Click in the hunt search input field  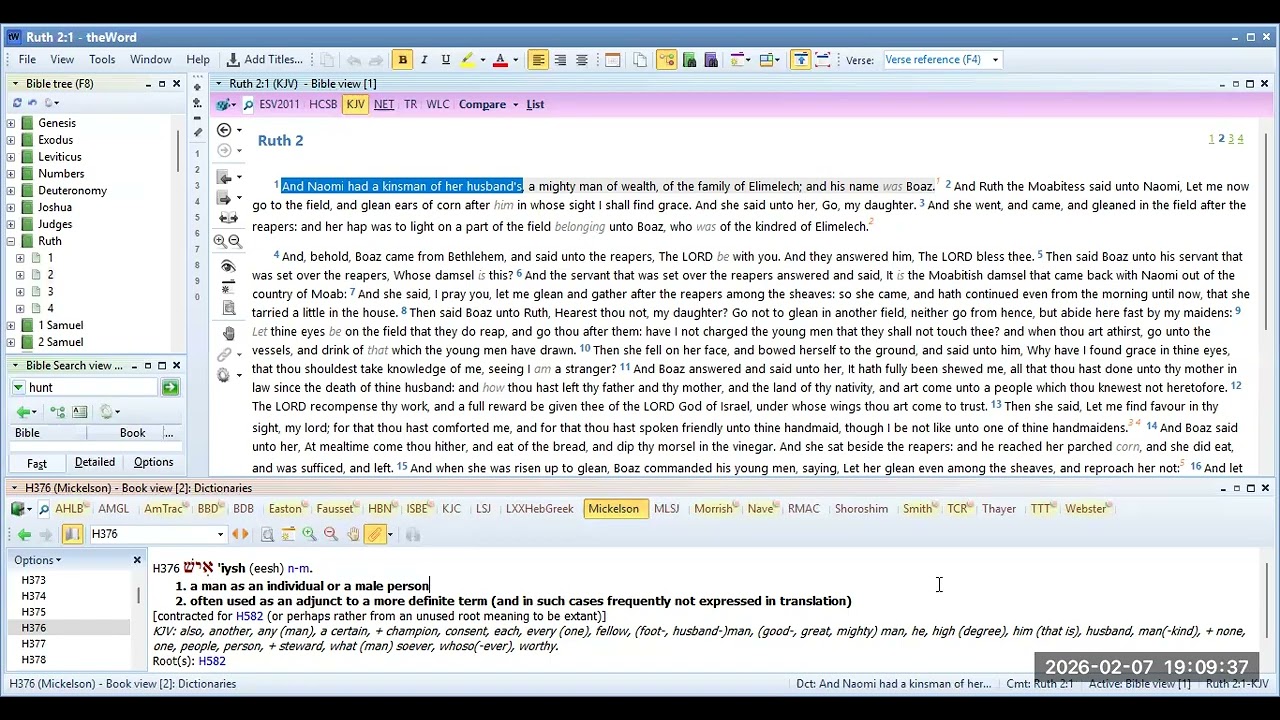90,388
